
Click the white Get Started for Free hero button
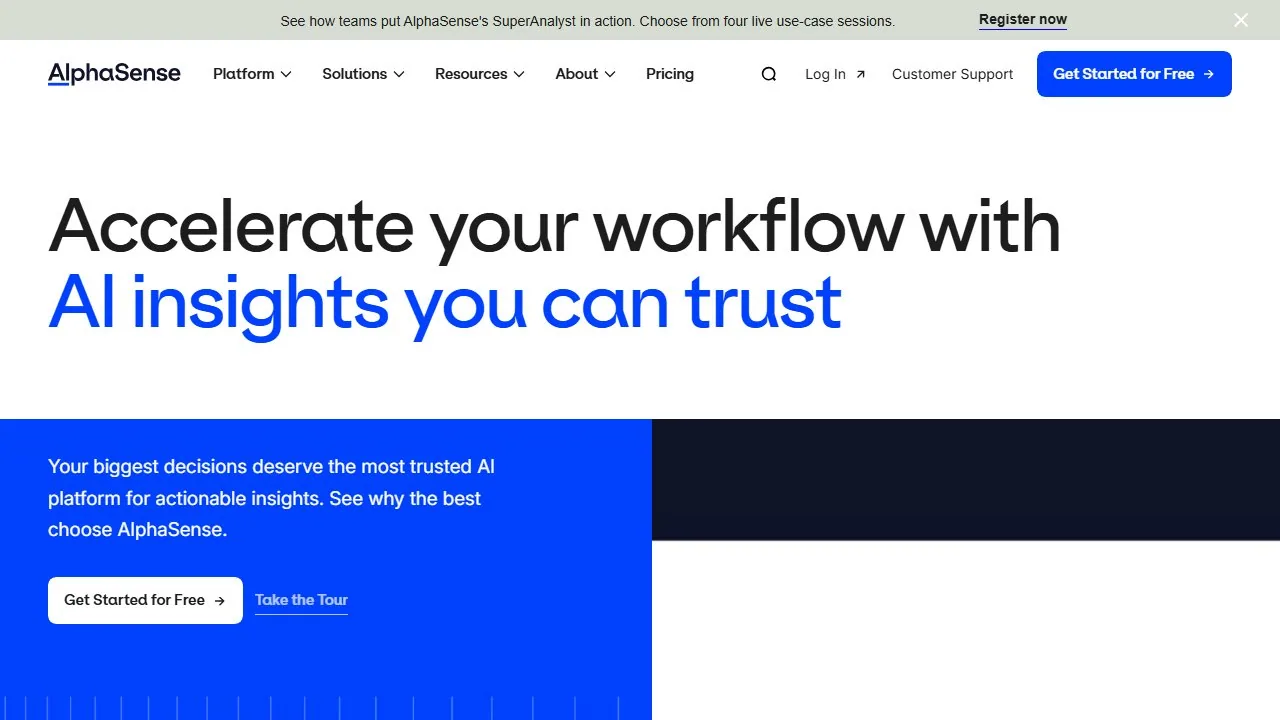pos(145,600)
